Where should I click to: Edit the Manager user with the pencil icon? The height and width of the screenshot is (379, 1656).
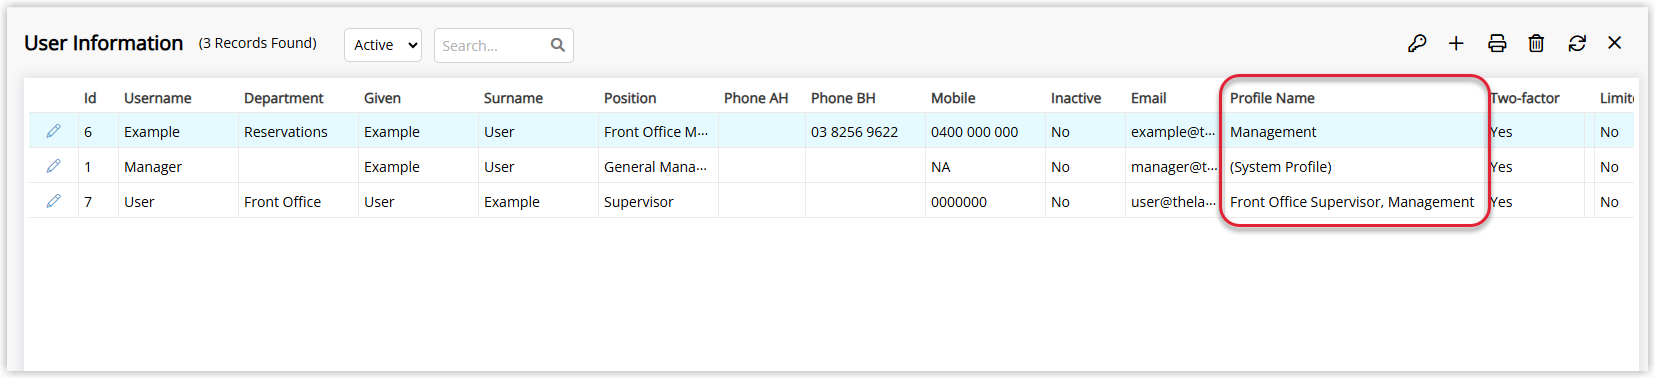click(54, 166)
